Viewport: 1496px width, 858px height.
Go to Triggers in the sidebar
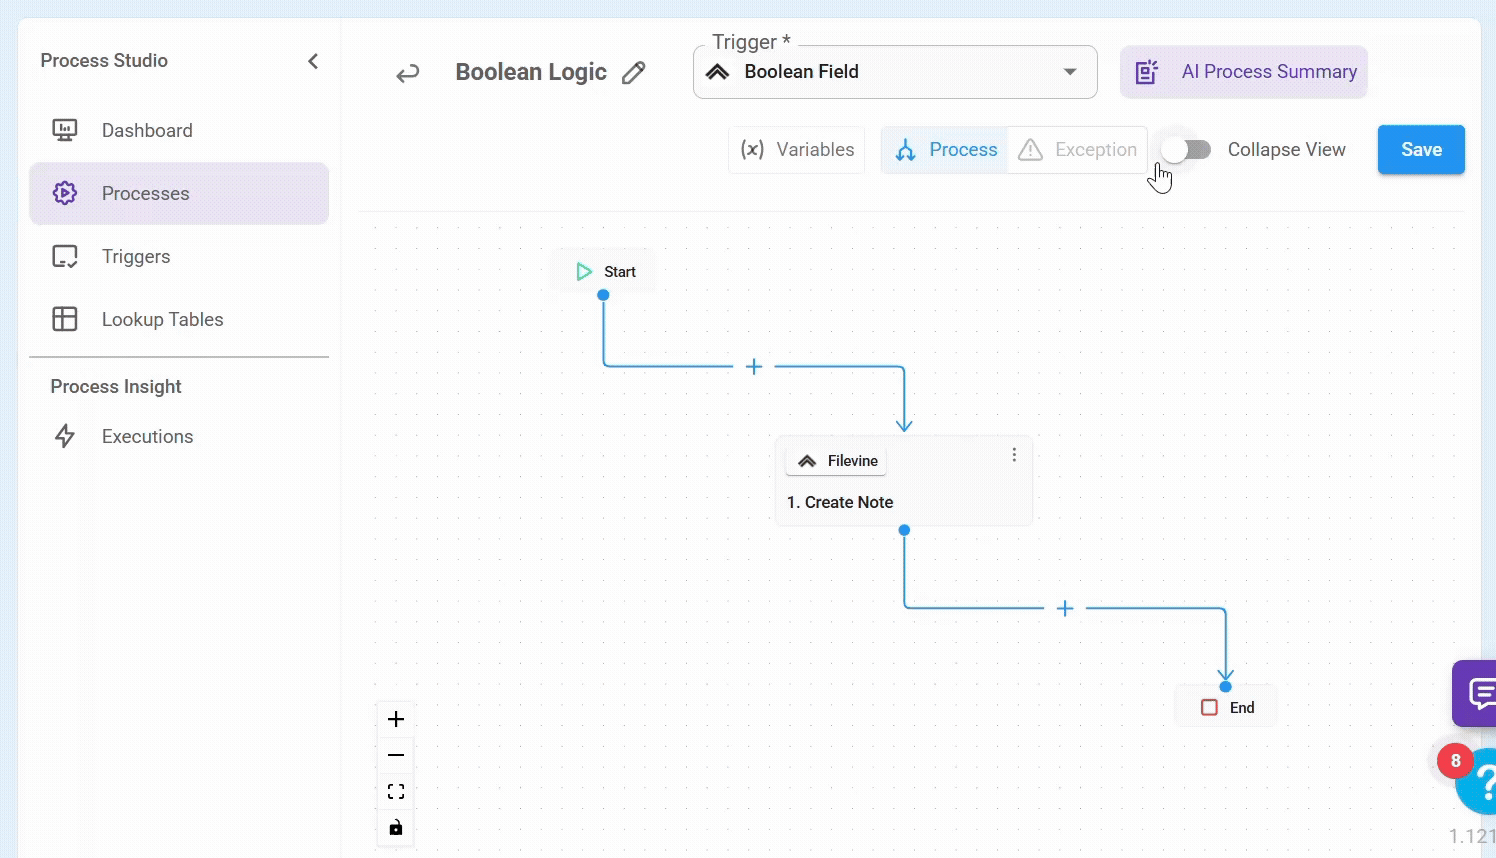point(136,257)
